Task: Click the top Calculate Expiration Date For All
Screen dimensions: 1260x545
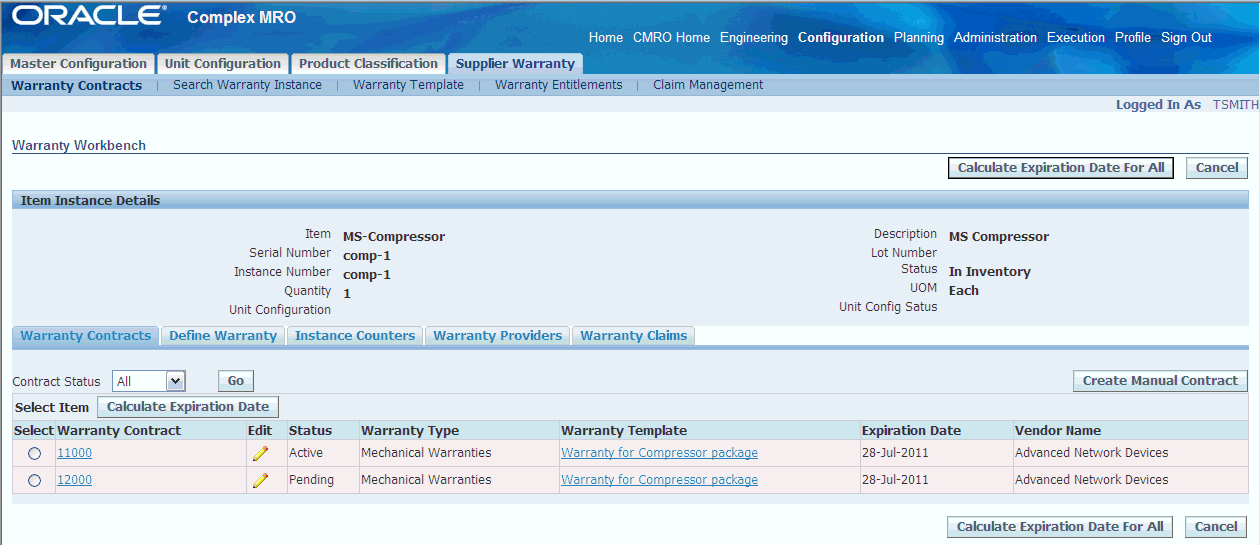Action: tap(1061, 168)
